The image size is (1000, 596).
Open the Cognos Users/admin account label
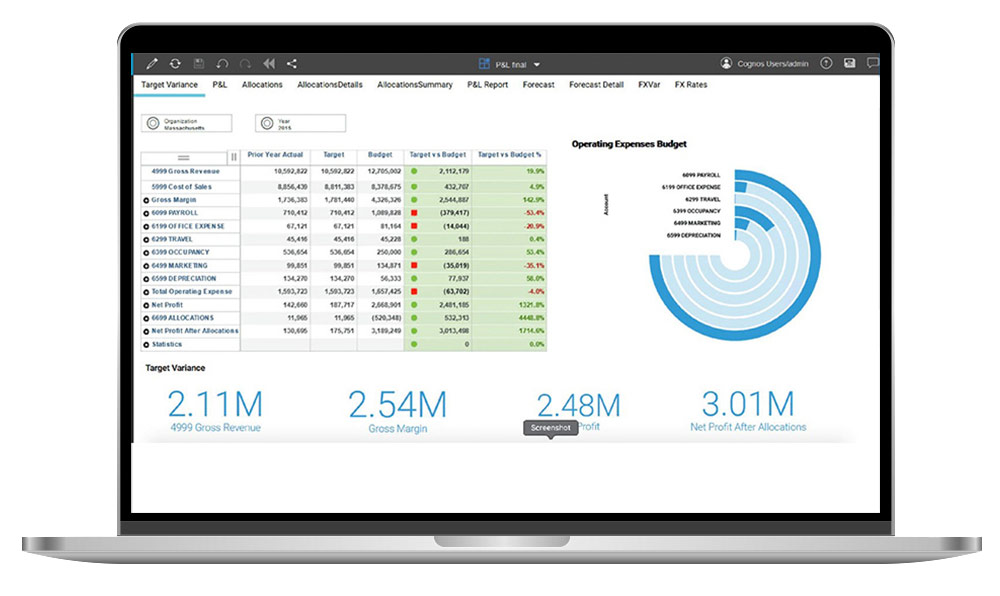point(773,64)
